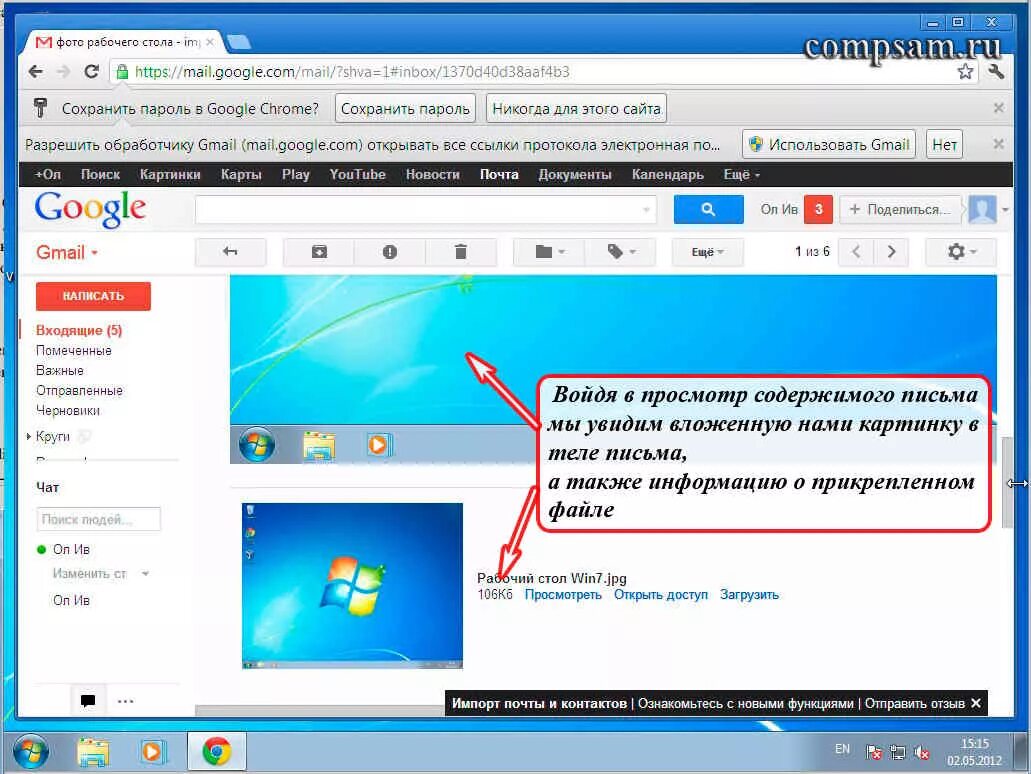The width and height of the screenshot is (1031, 774).
Task: Open notifications badge showing 3
Action: coord(818,209)
